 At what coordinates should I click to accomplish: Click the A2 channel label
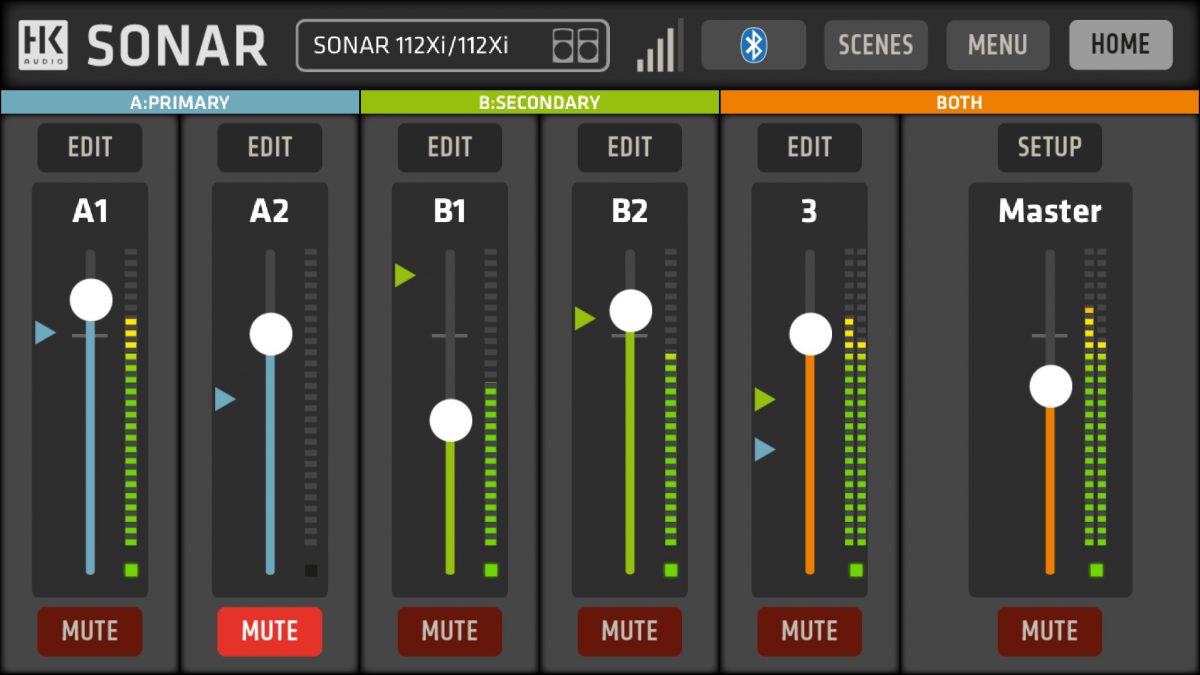click(x=270, y=211)
